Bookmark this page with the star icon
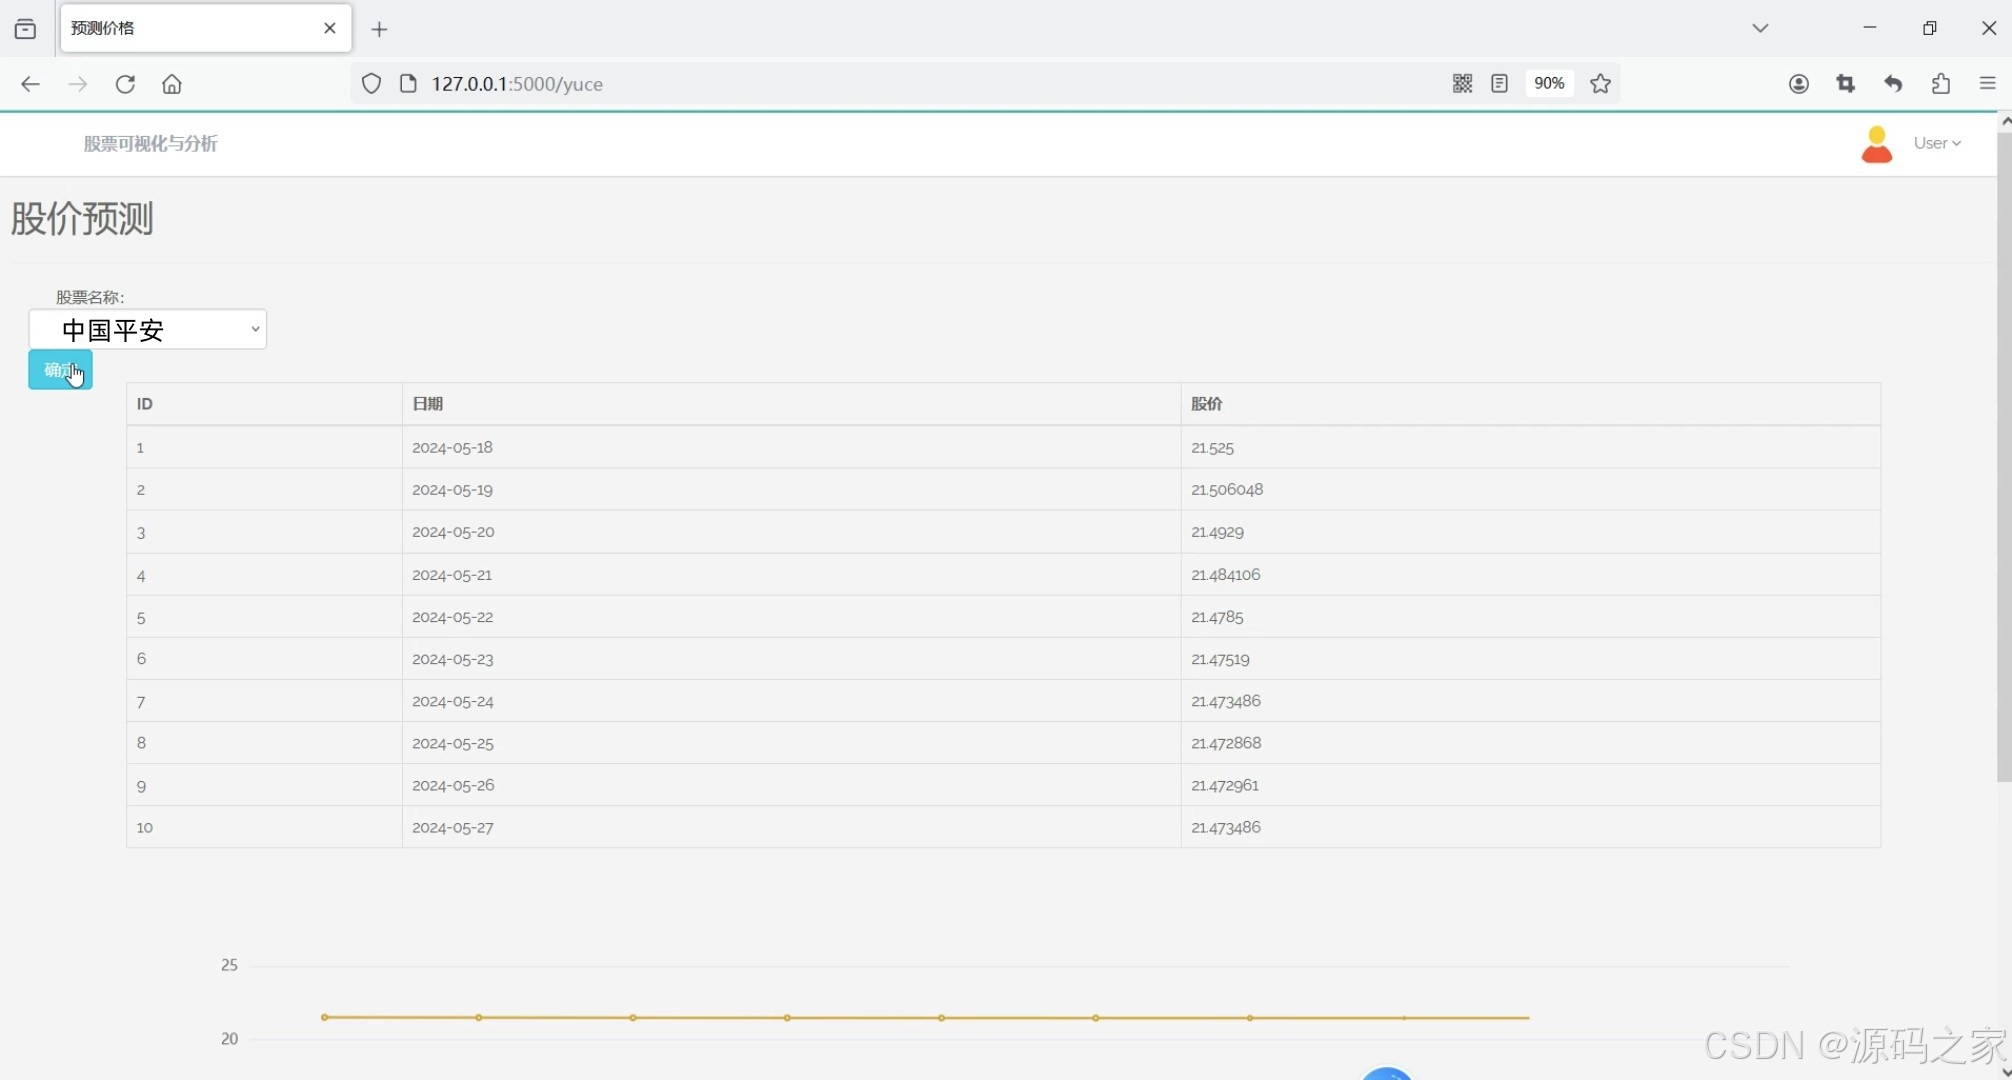This screenshot has width=2012, height=1080. tap(1600, 84)
